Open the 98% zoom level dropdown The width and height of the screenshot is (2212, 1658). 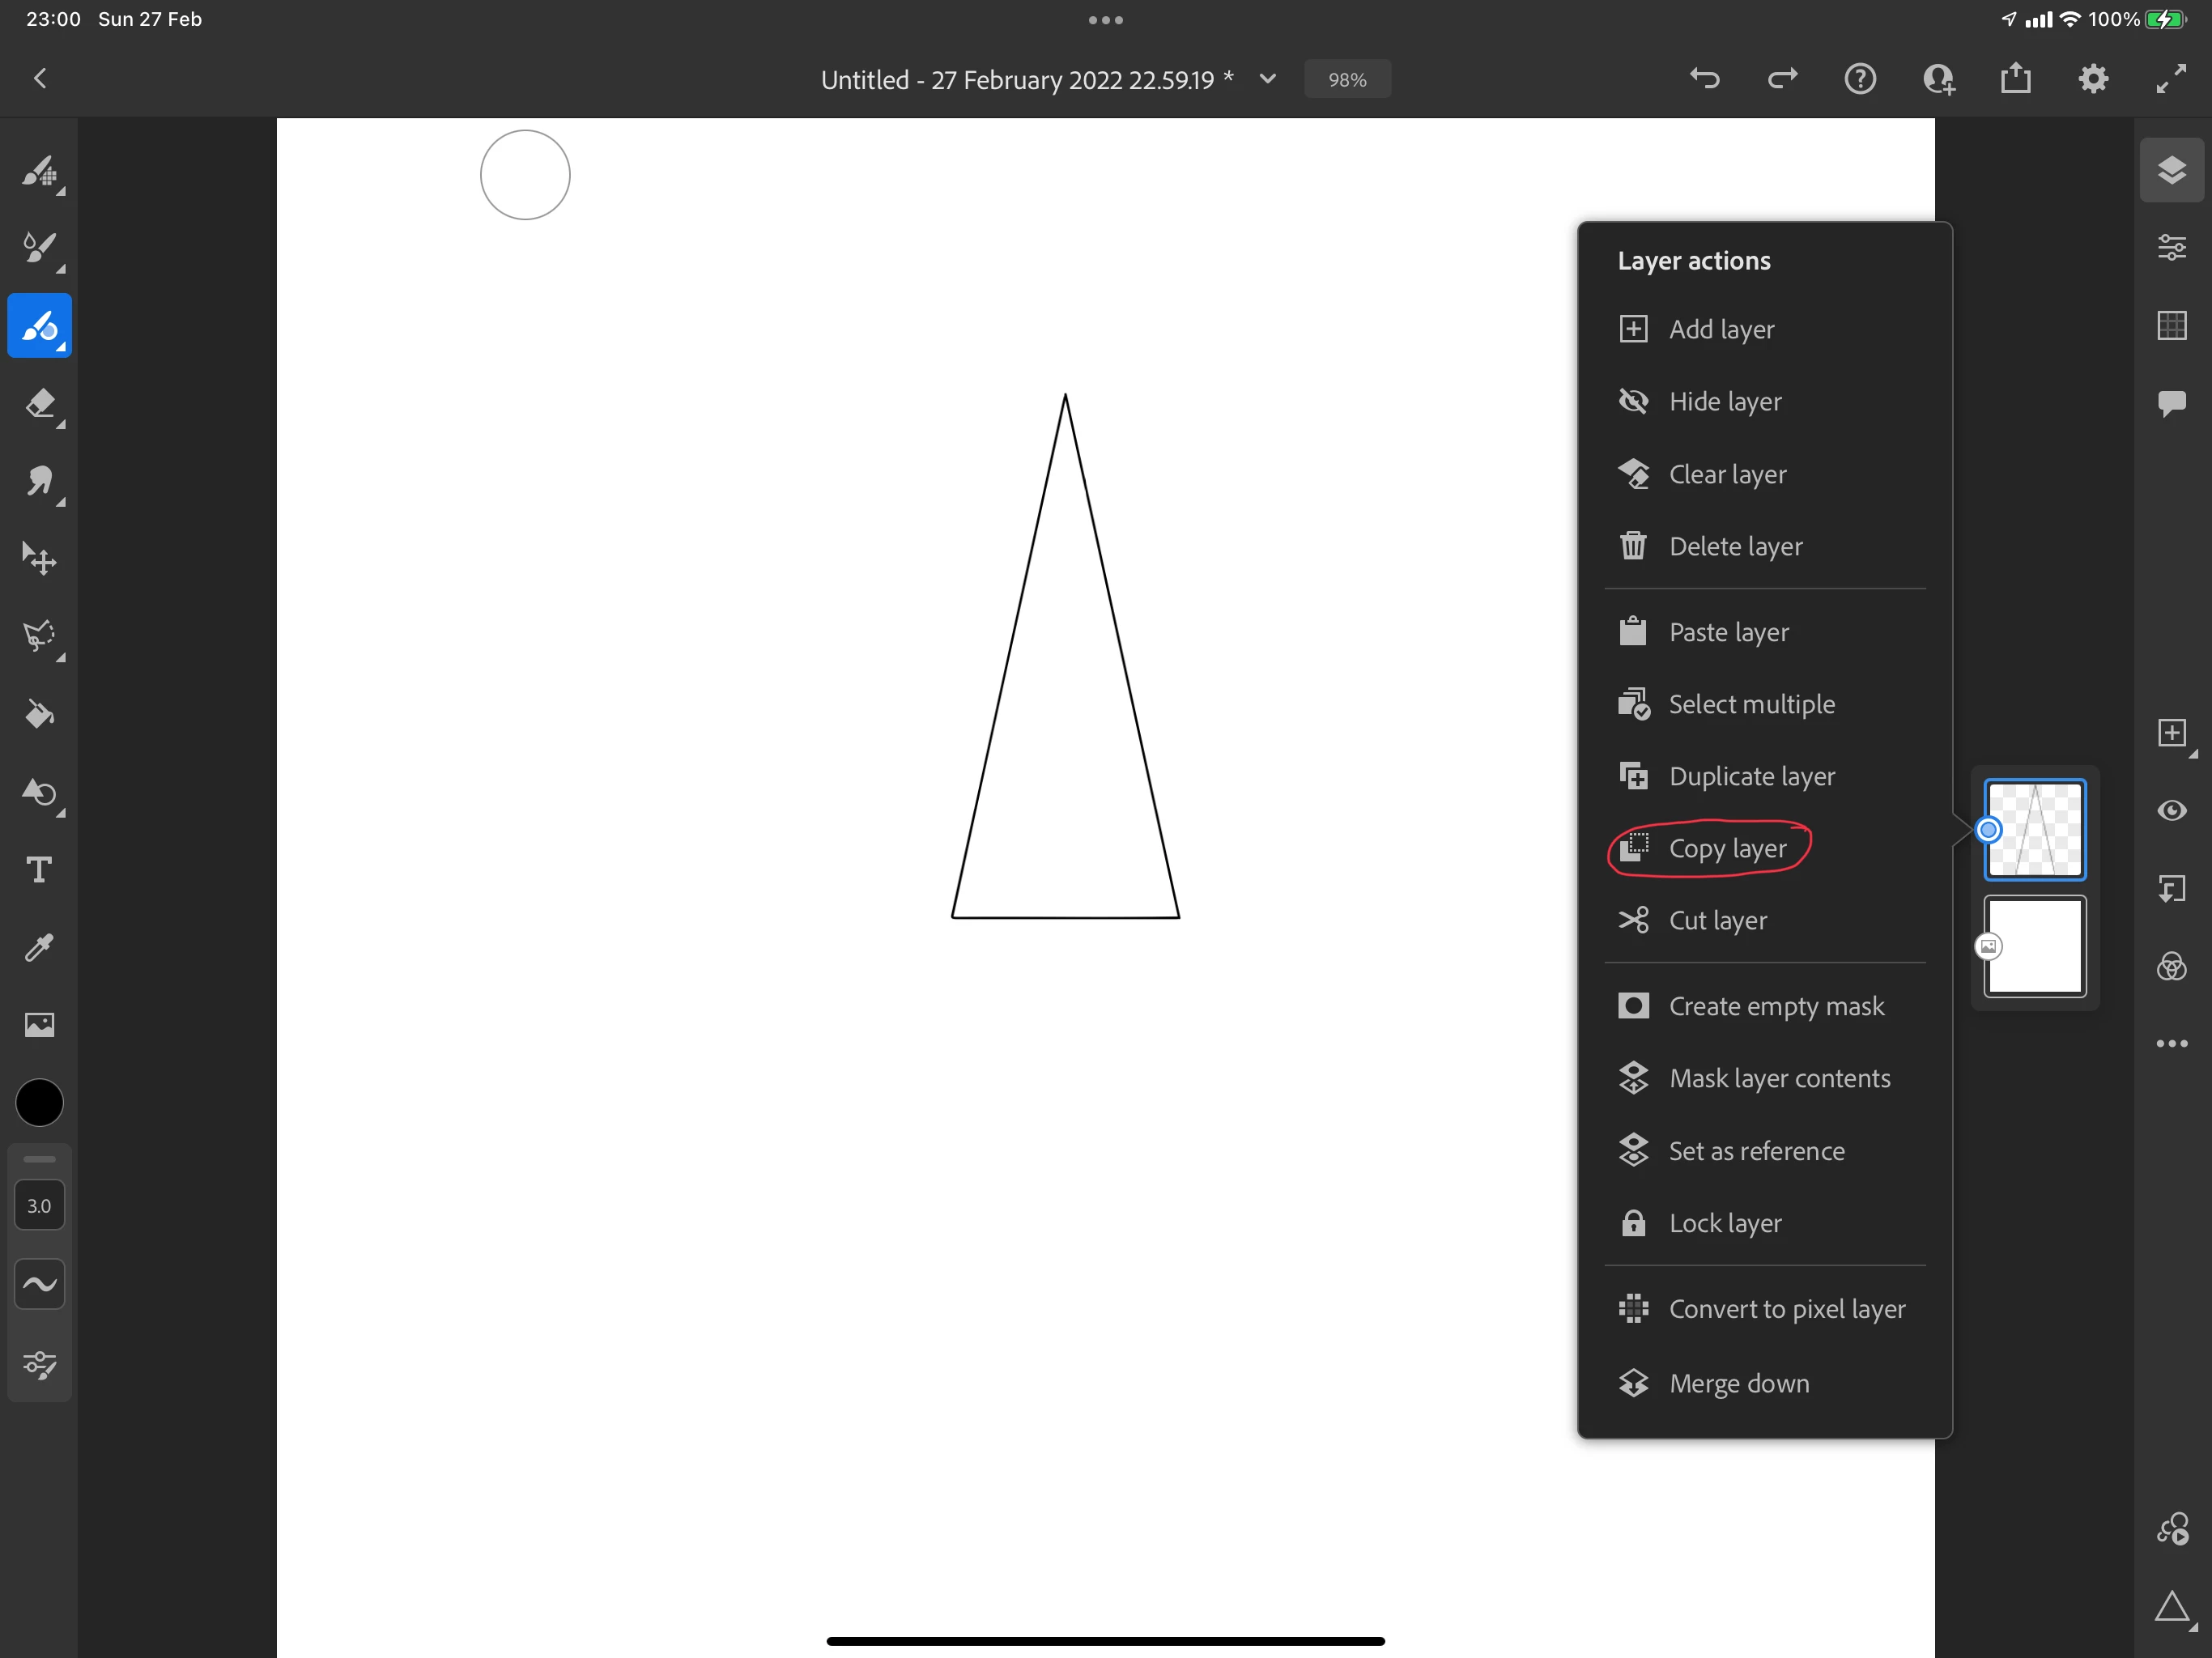click(x=1346, y=80)
